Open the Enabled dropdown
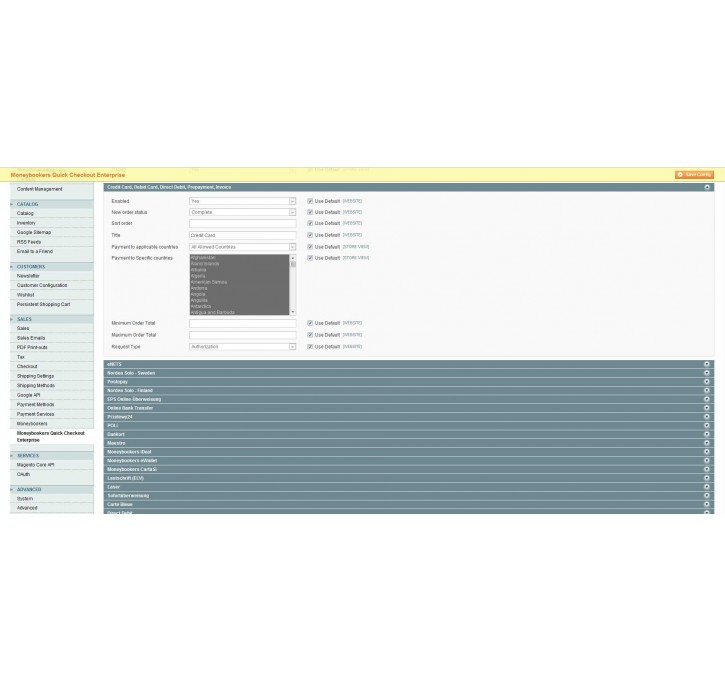 242,201
